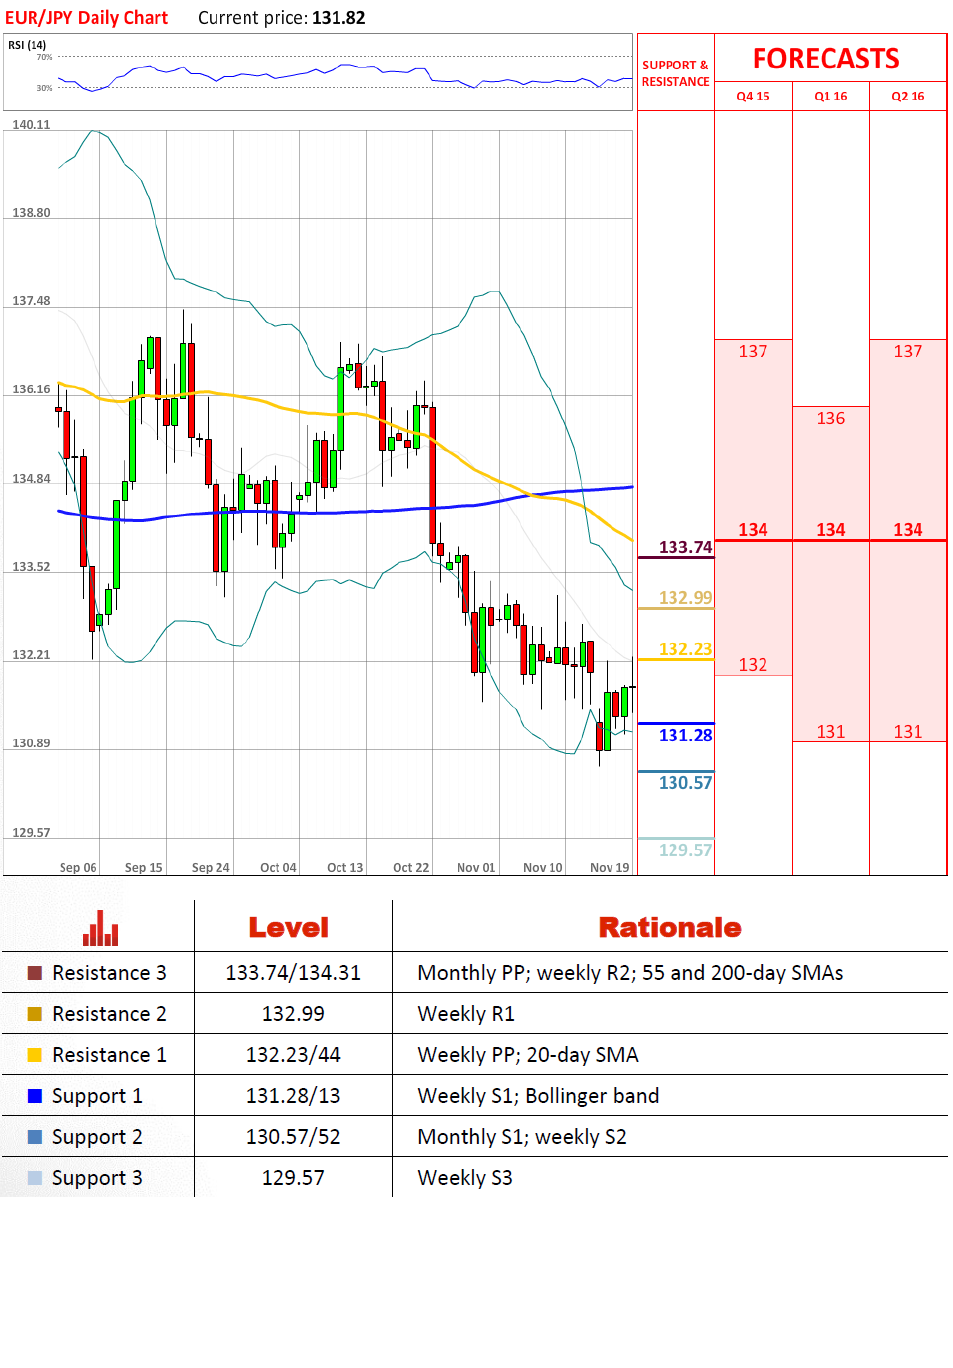Screen dimensions: 953x1368
Task: Select the Support 2 steel blue swatch
Action: (x=35, y=1137)
